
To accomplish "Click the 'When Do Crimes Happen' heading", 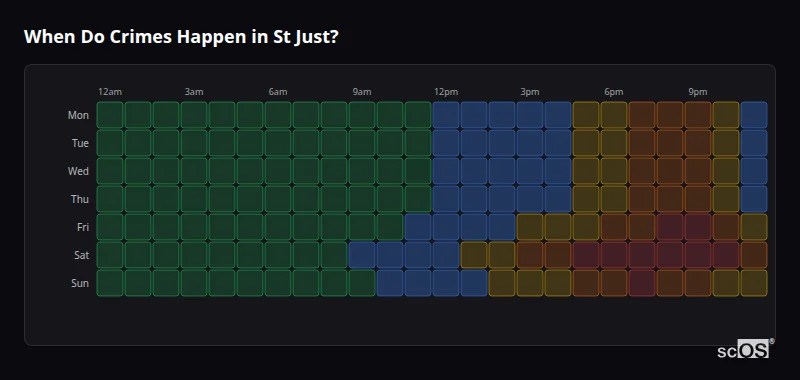I will pyautogui.click(x=181, y=37).
